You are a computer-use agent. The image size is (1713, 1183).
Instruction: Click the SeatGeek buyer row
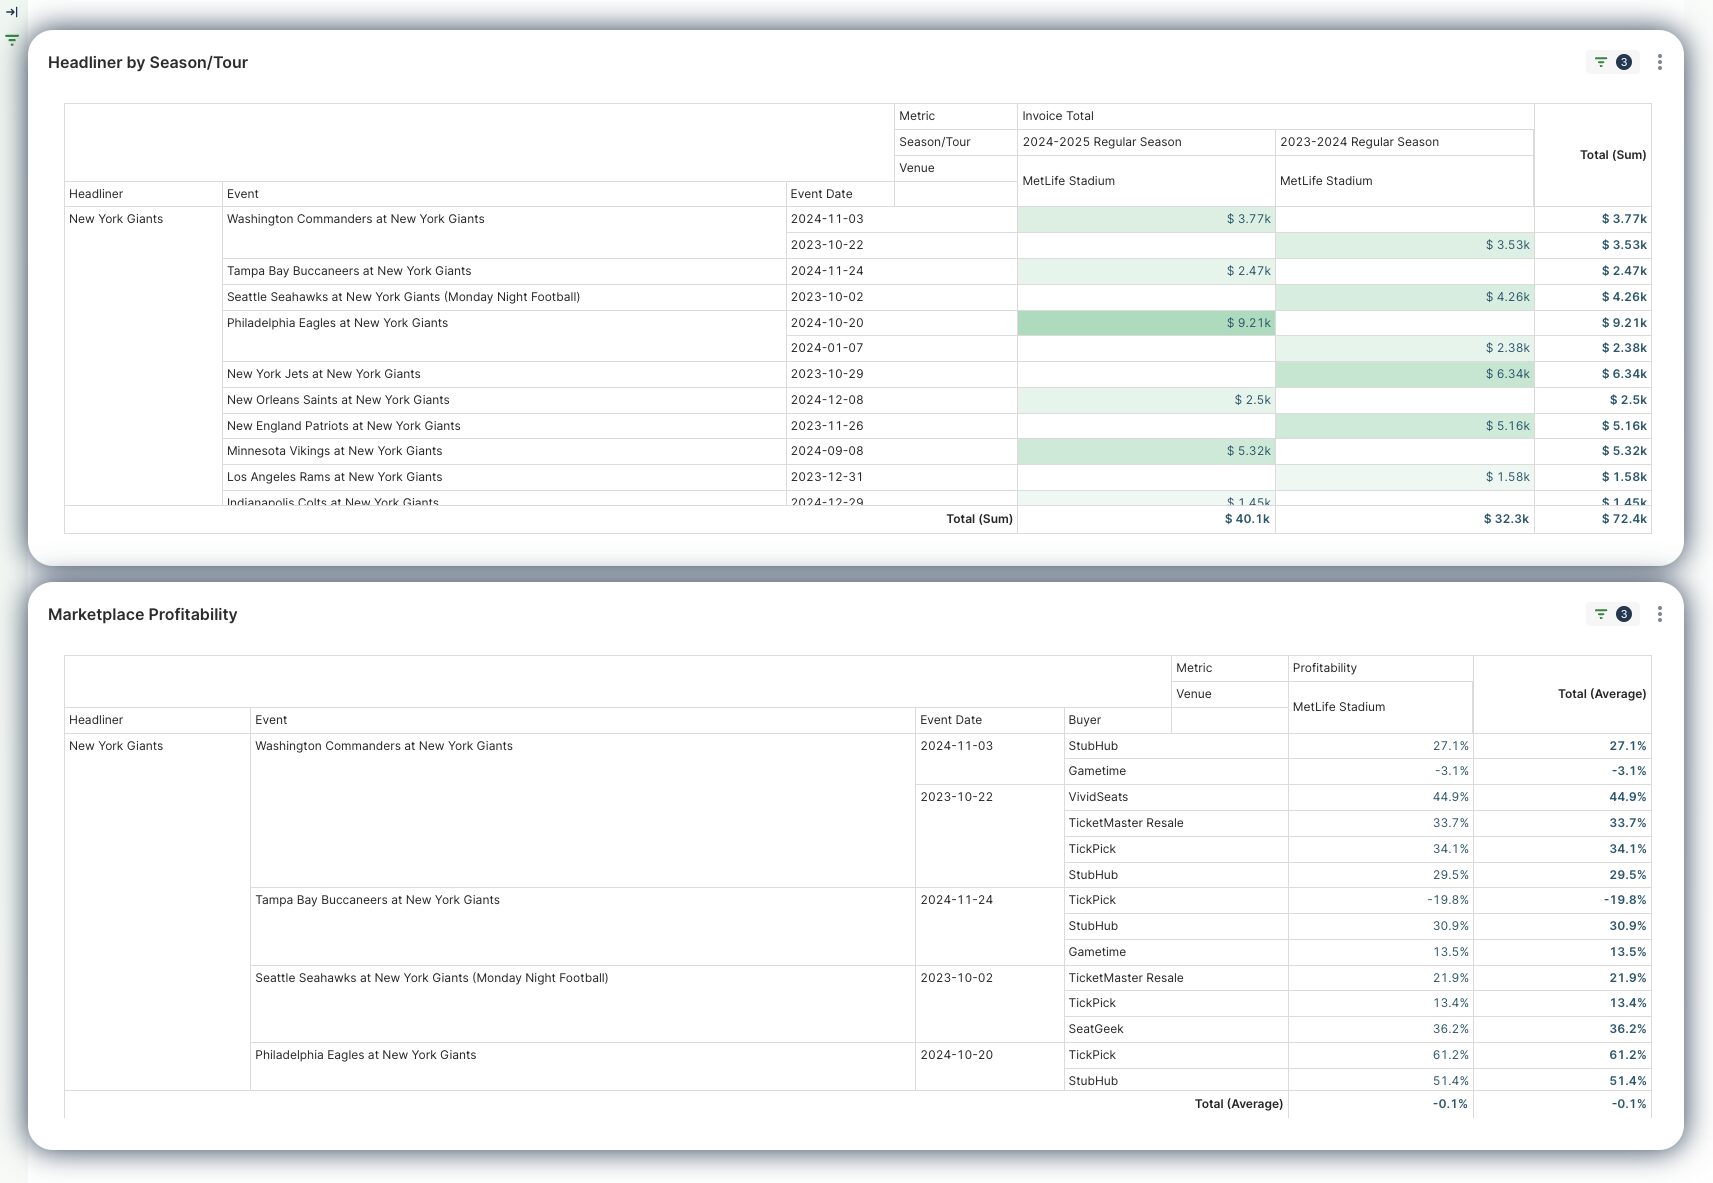pos(1096,1029)
